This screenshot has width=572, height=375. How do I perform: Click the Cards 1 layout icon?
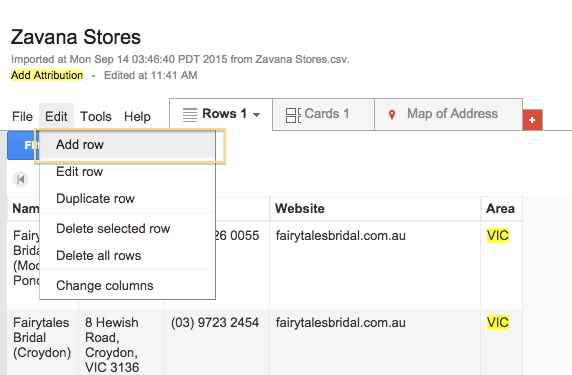click(x=293, y=115)
